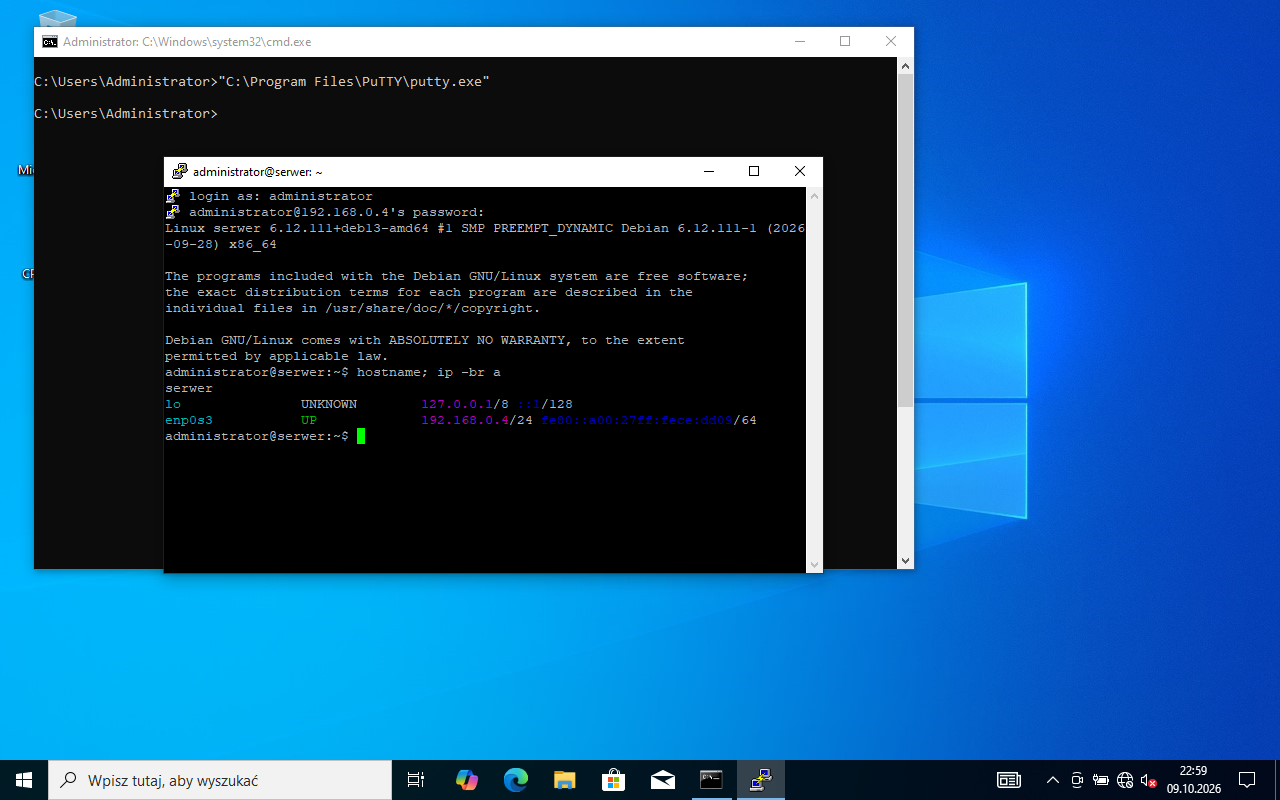This screenshot has width=1280, height=800.
Task: Open Microsoft Edge from the taskbar
Action: [515, 780]
